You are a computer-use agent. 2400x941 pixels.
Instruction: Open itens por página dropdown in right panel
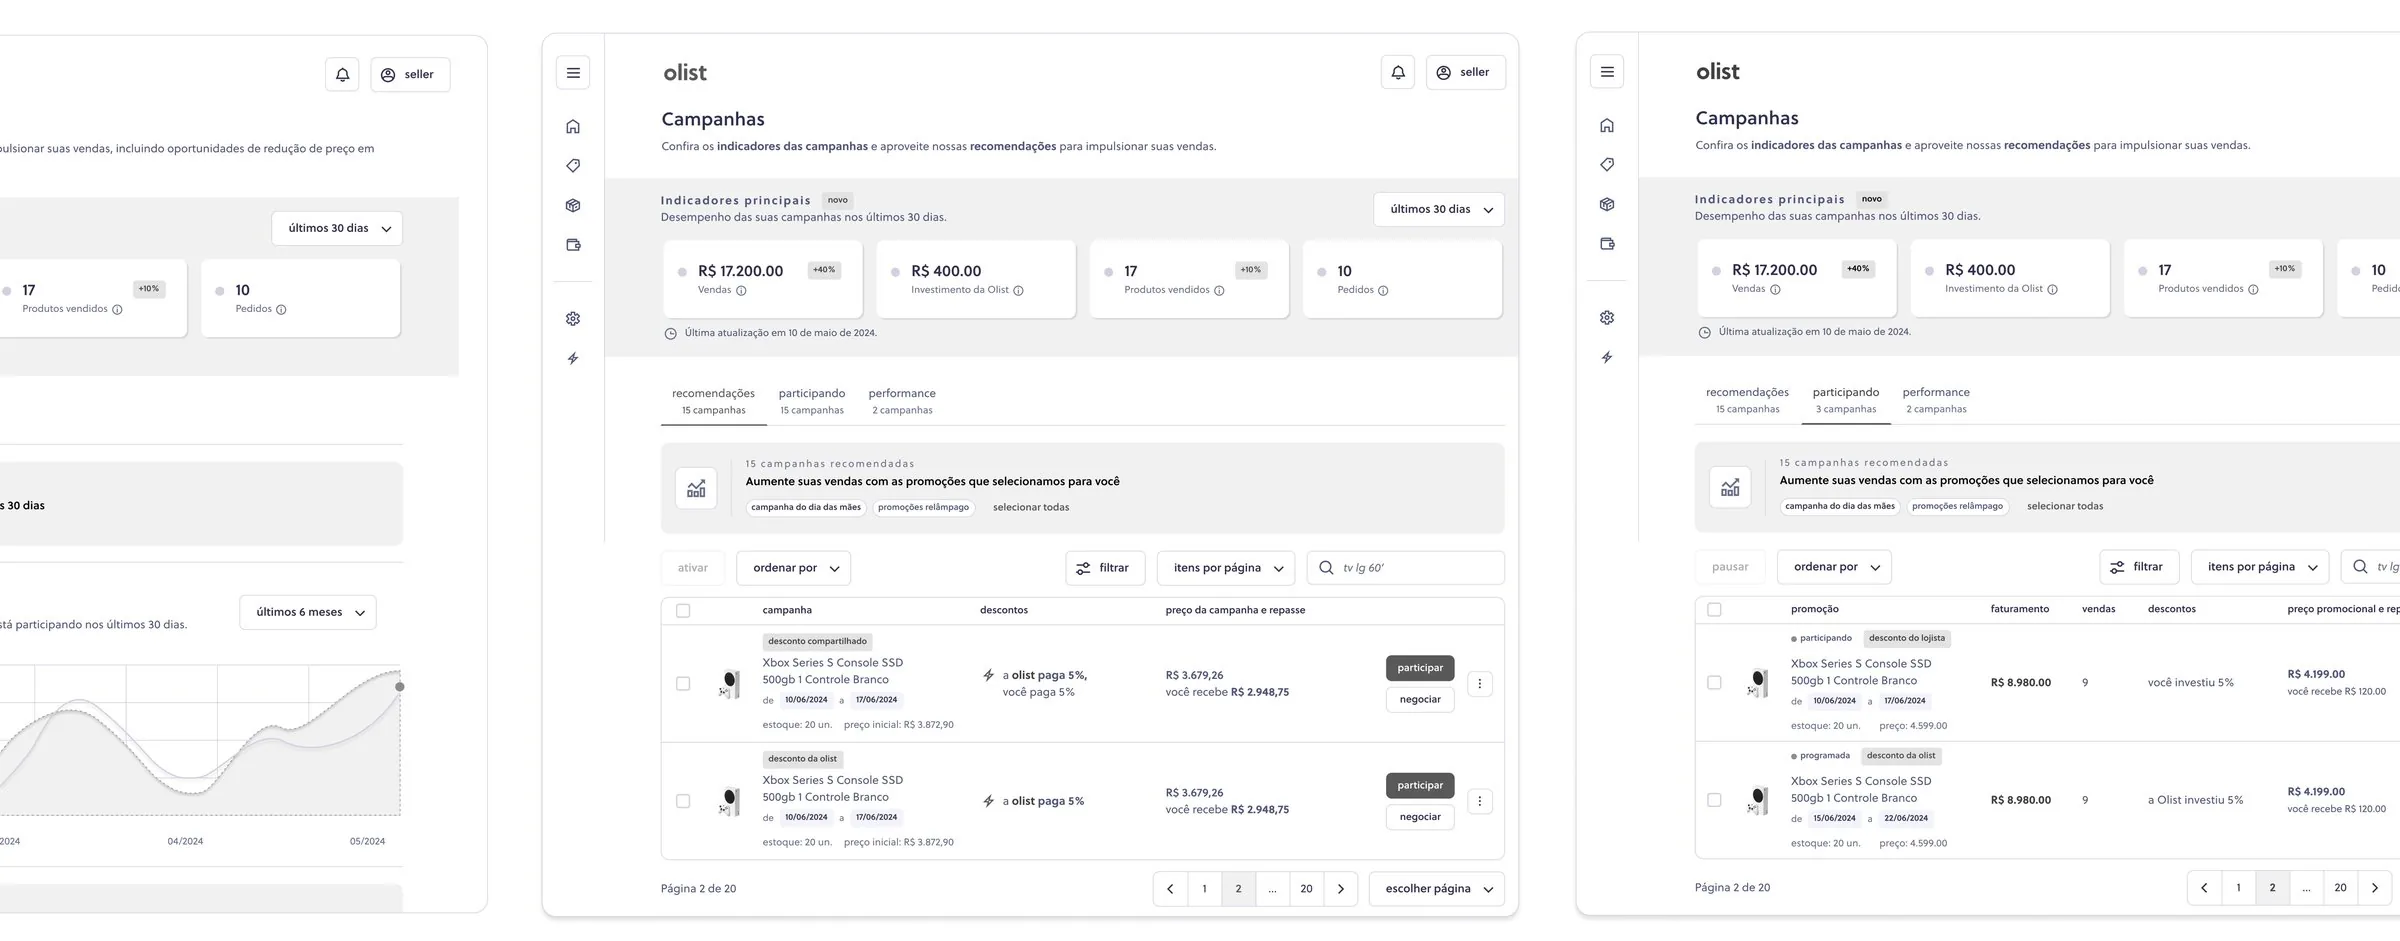point(2260,567)
